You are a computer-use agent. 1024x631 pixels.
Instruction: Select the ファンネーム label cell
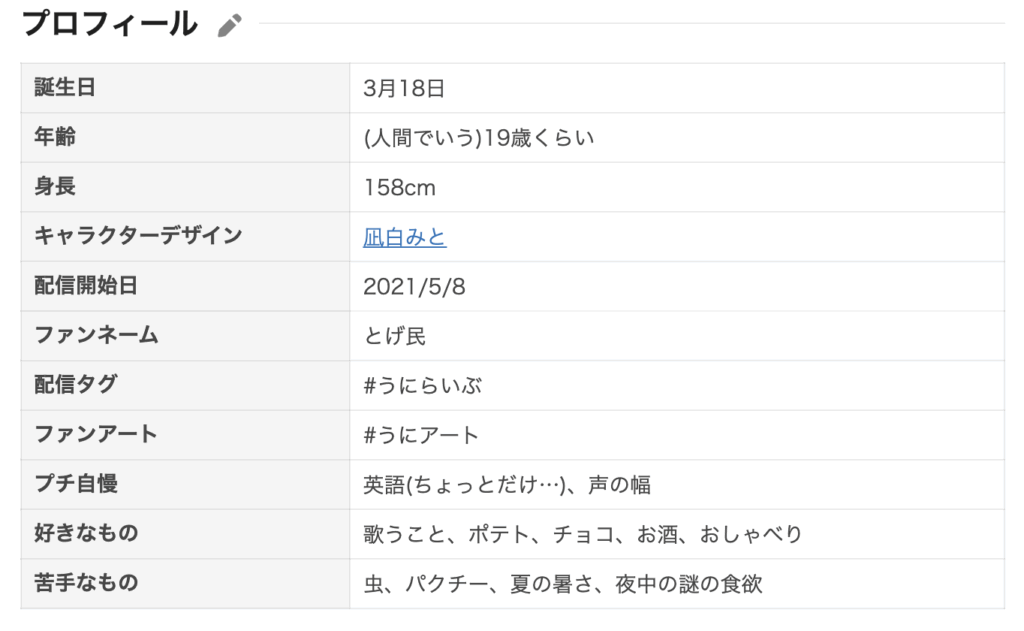pos(96,335)
